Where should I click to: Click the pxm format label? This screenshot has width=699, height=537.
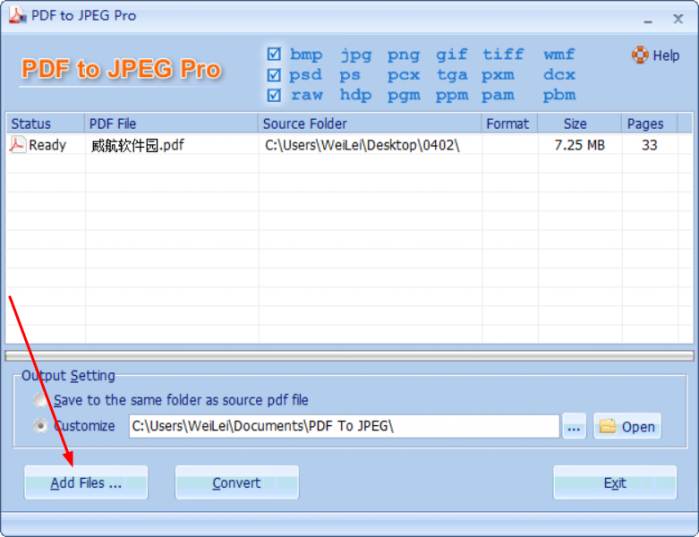[x=498, y=75]
